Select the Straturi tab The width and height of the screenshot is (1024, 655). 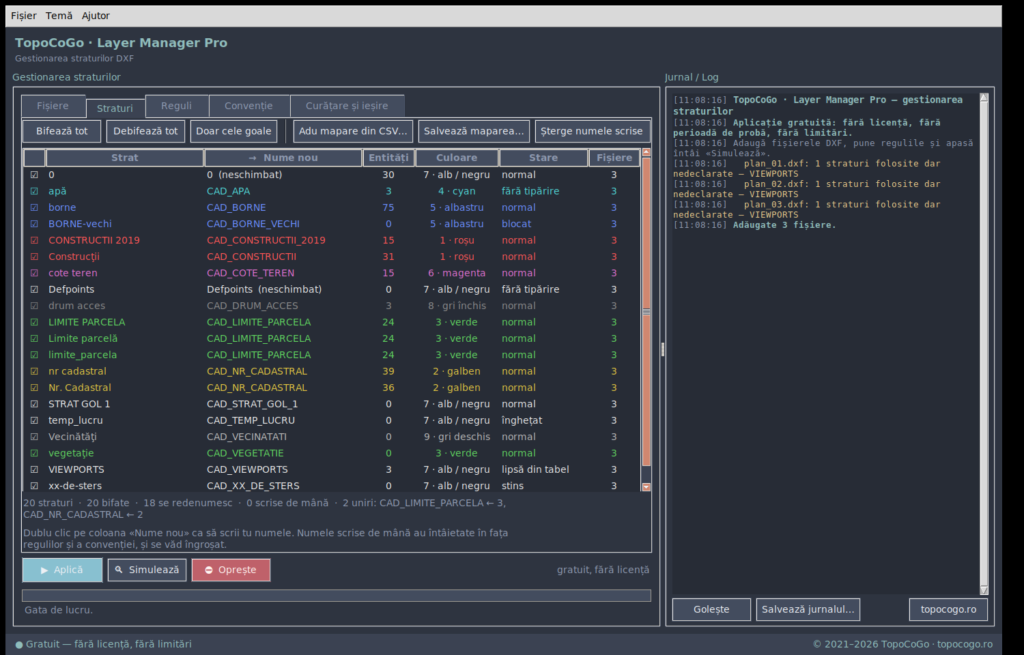pos(115,108)
